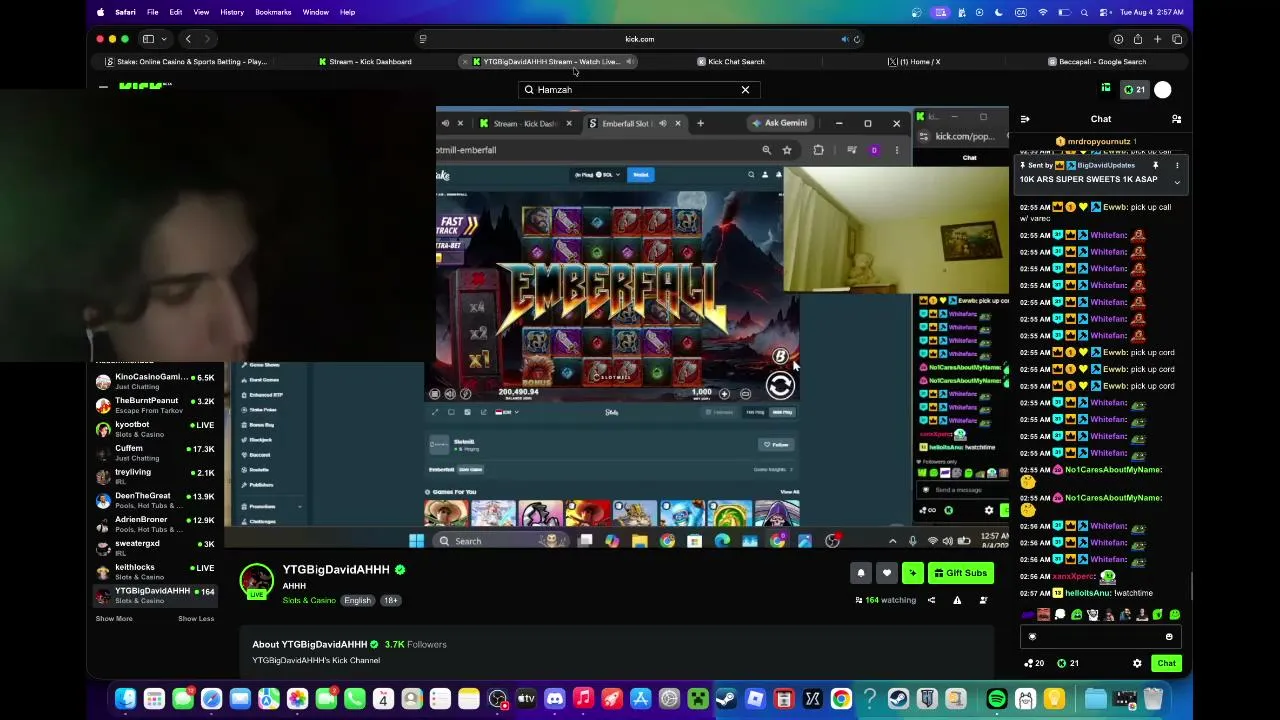Show Safari tab overview

coord(1177,39)
